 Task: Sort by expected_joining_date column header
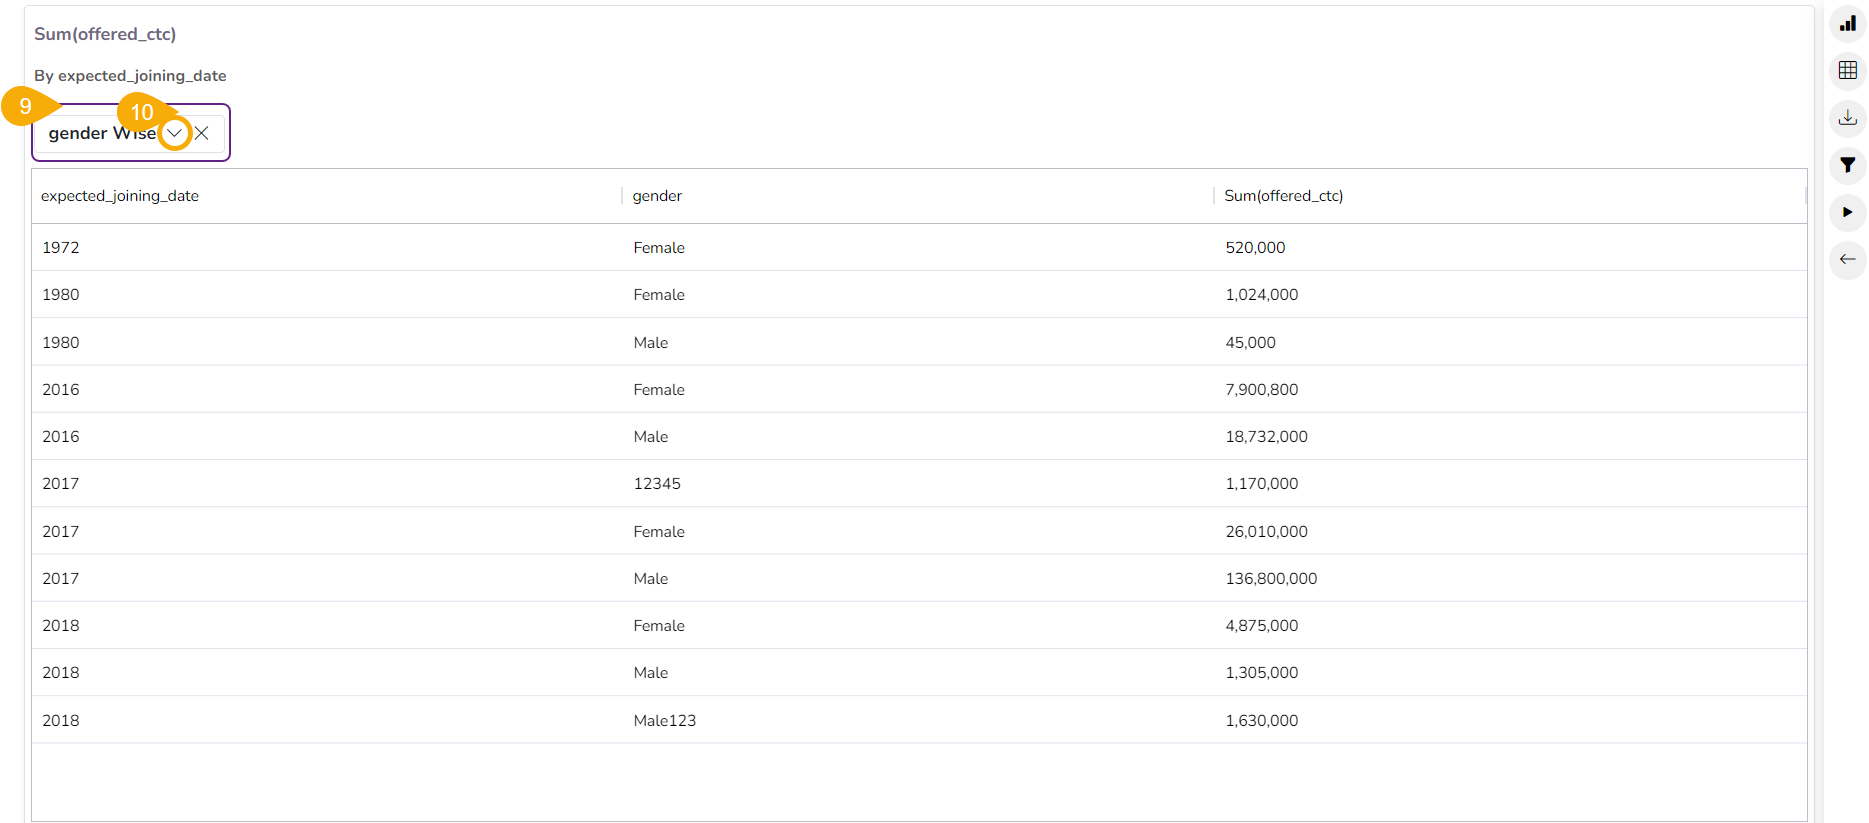click(x=120, y=196)
